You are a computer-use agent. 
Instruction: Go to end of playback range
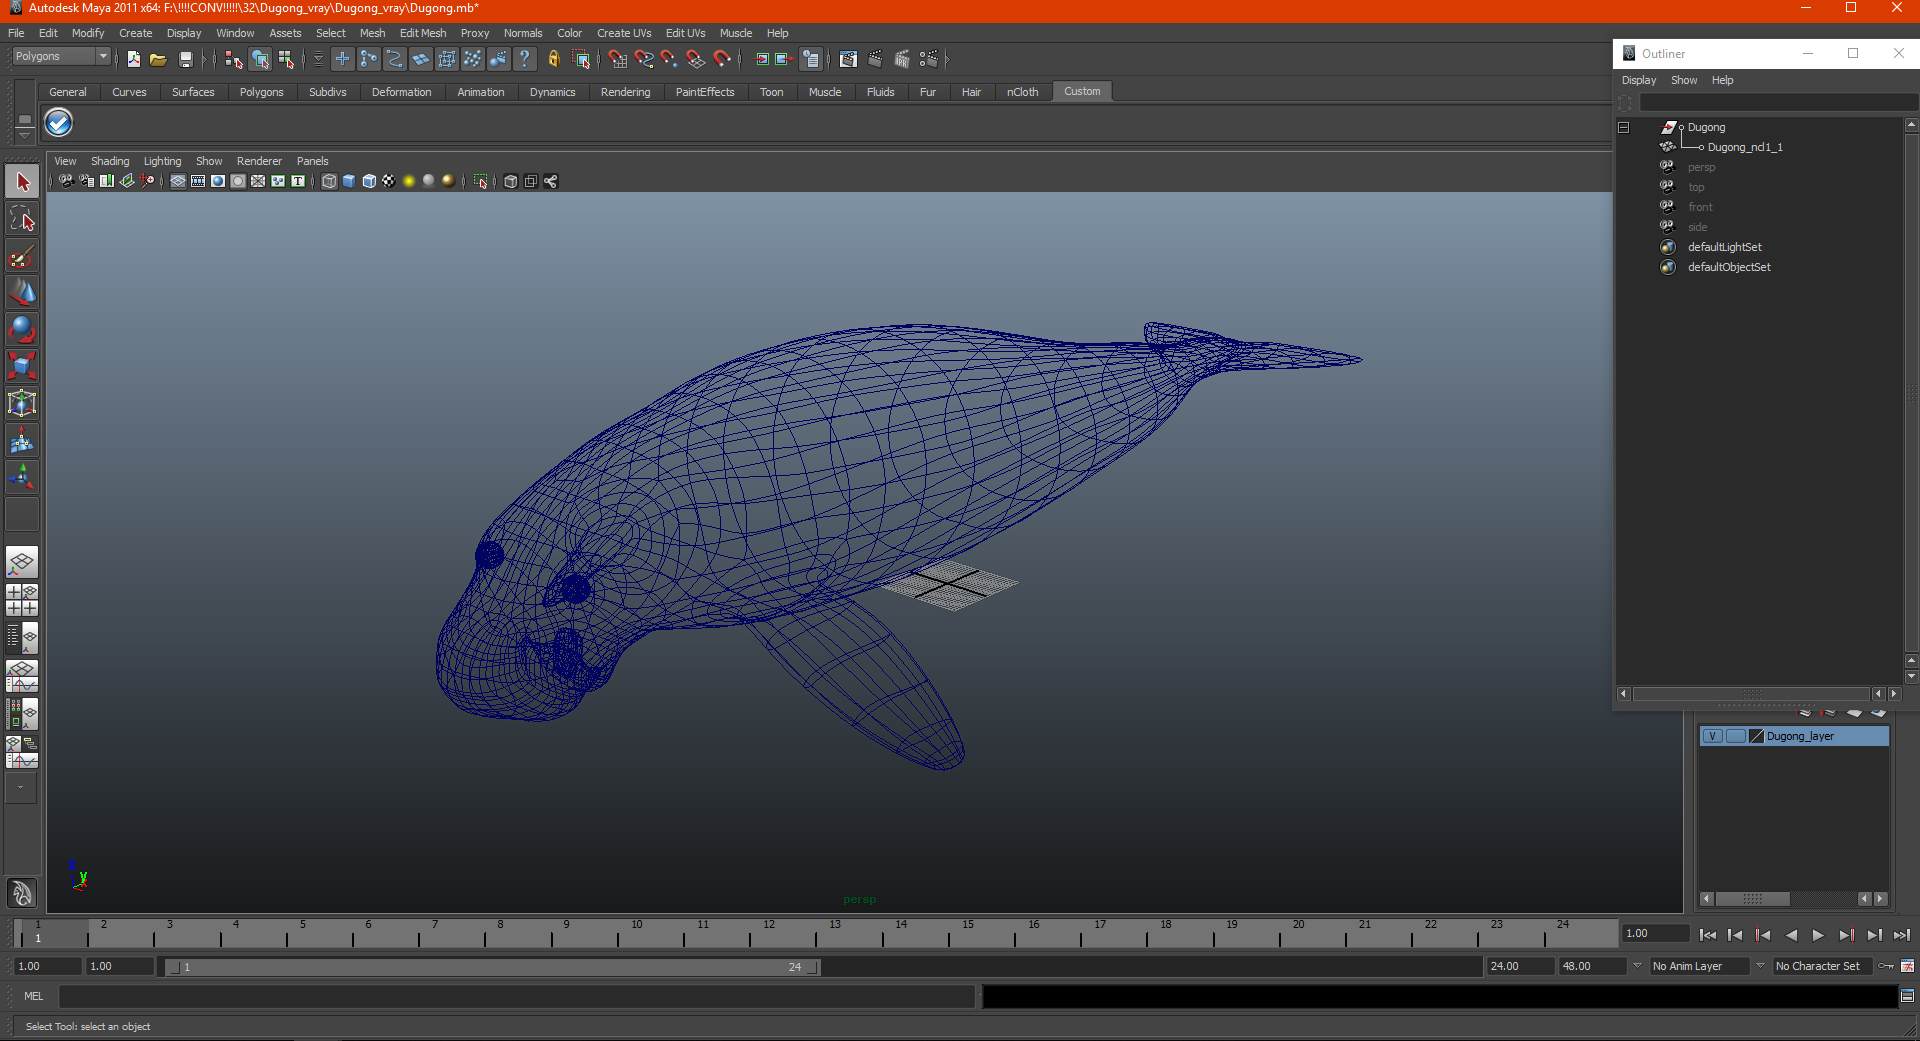(x=1902, y=935)
